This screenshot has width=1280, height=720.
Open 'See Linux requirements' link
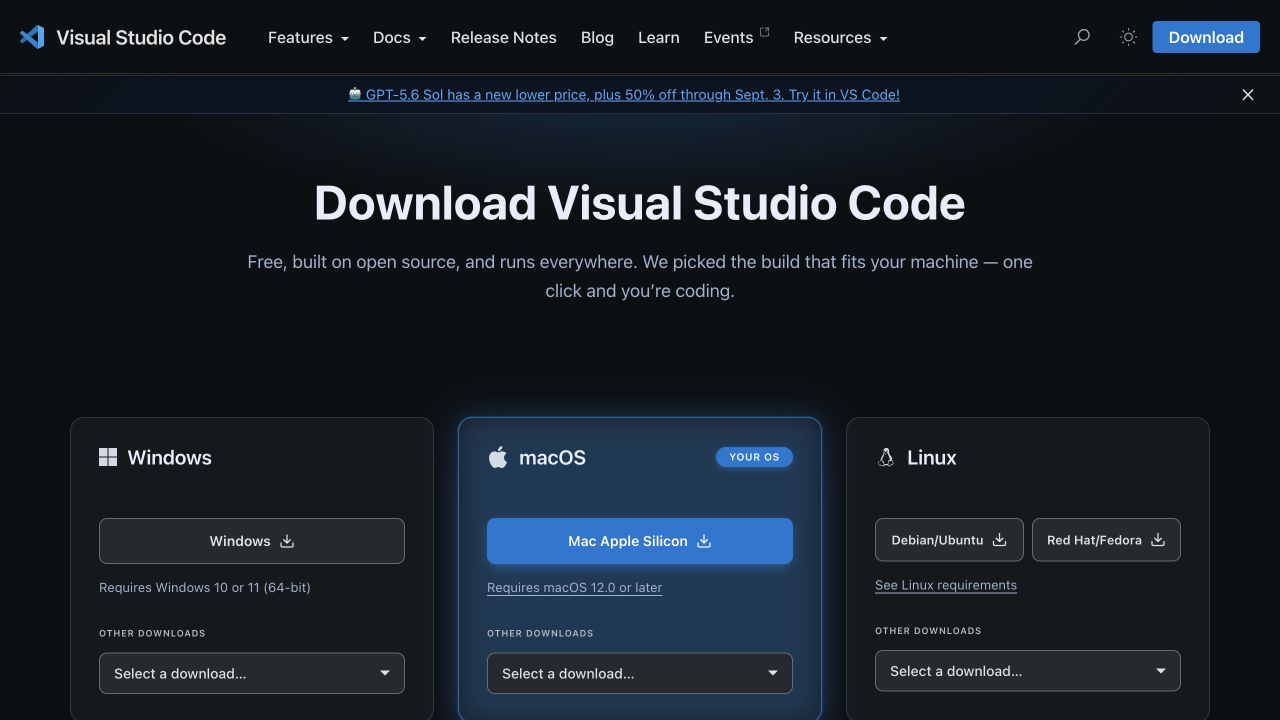(x=946, y=586)
